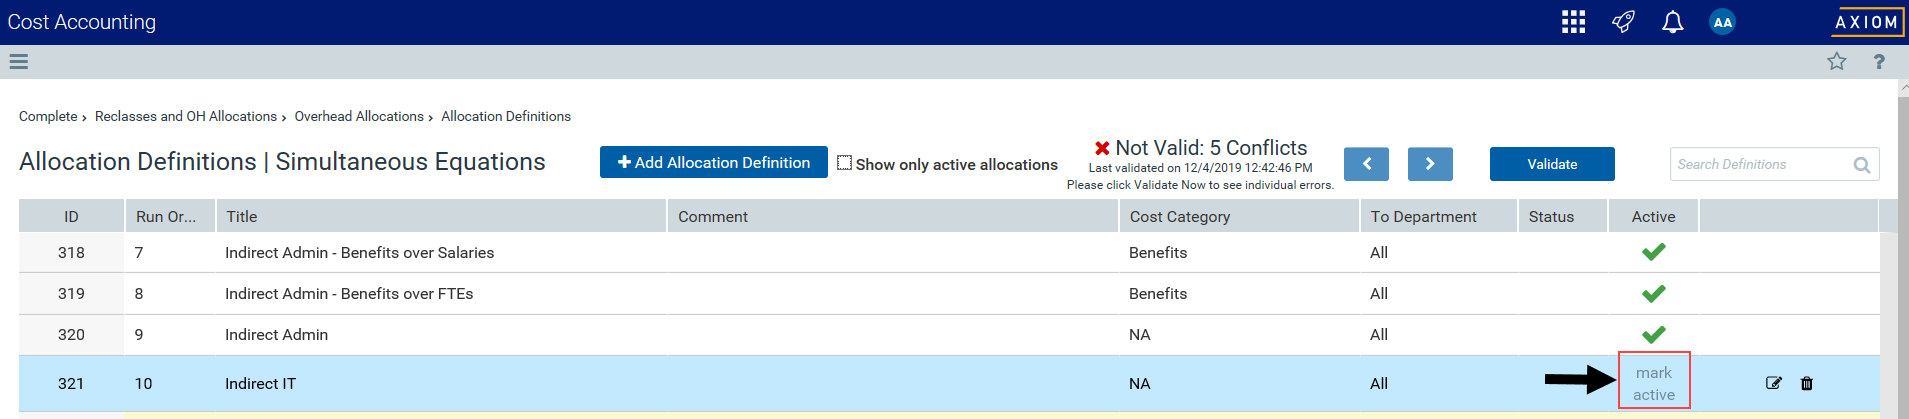Delete the Indirect IT allocation with trash icon
This screenshot has width=1909, height=419.
[x=1806, y=383]
